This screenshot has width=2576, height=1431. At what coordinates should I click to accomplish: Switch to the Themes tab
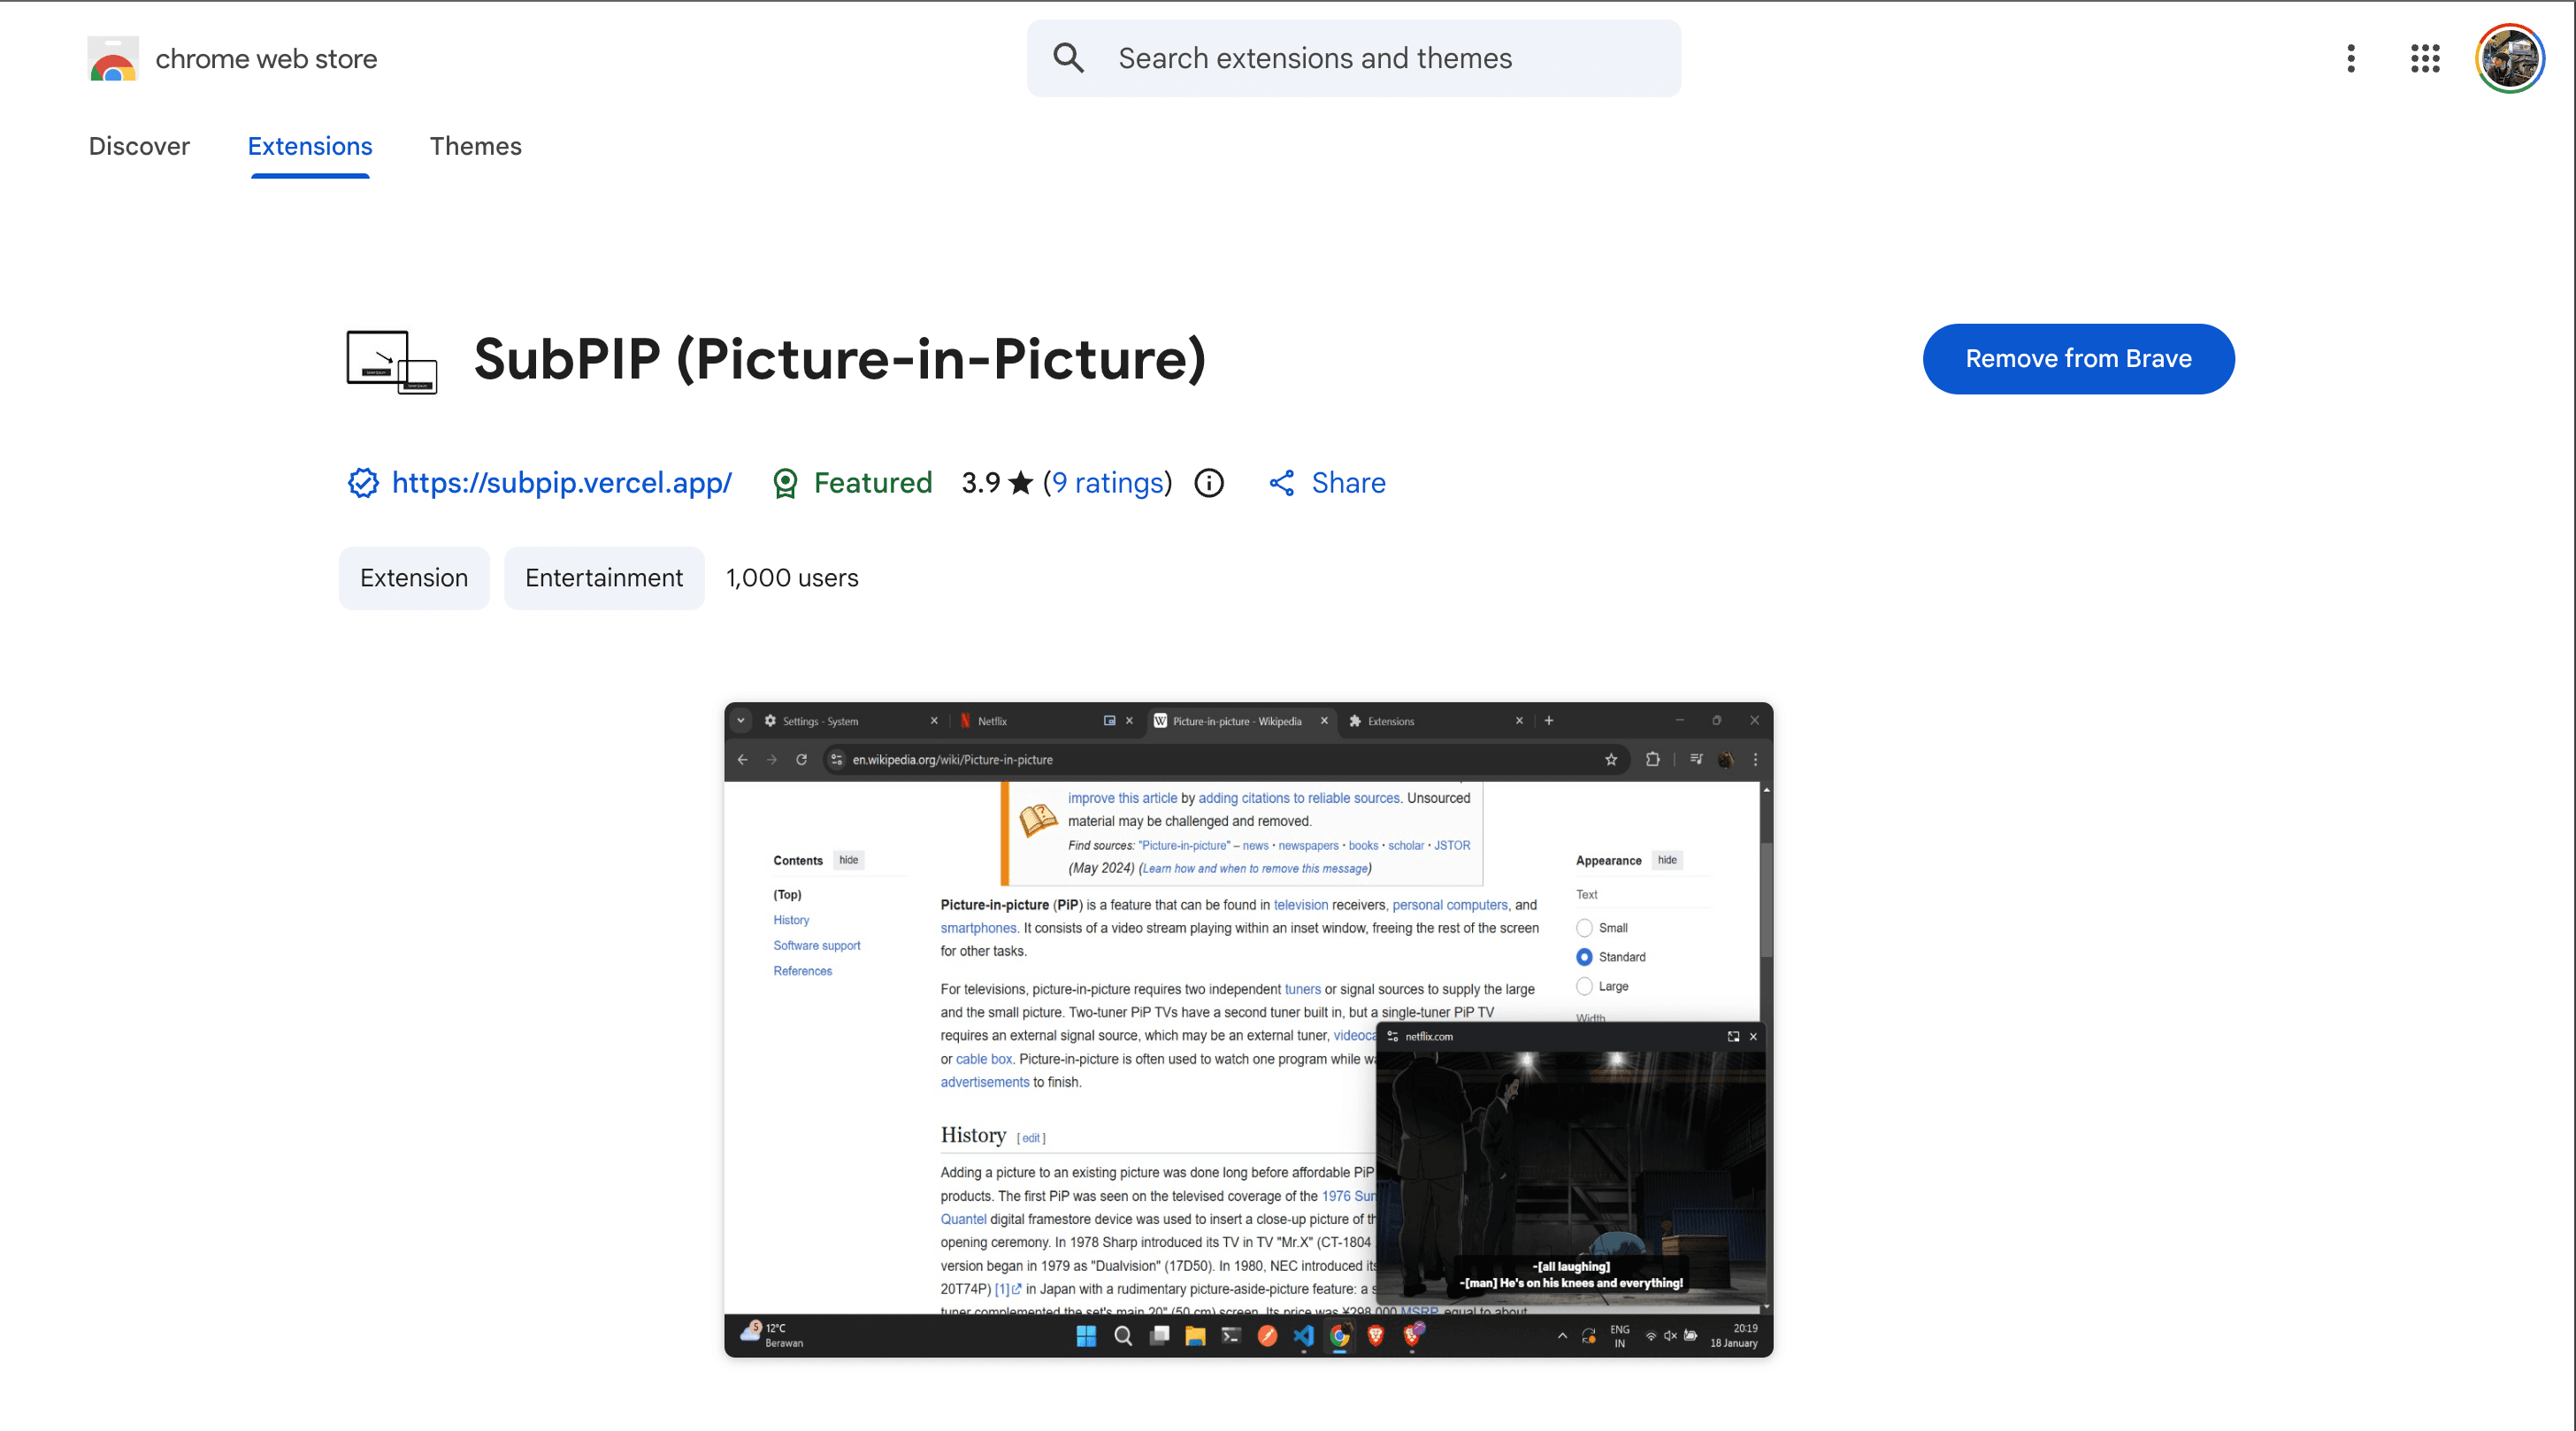pos(475,146)
